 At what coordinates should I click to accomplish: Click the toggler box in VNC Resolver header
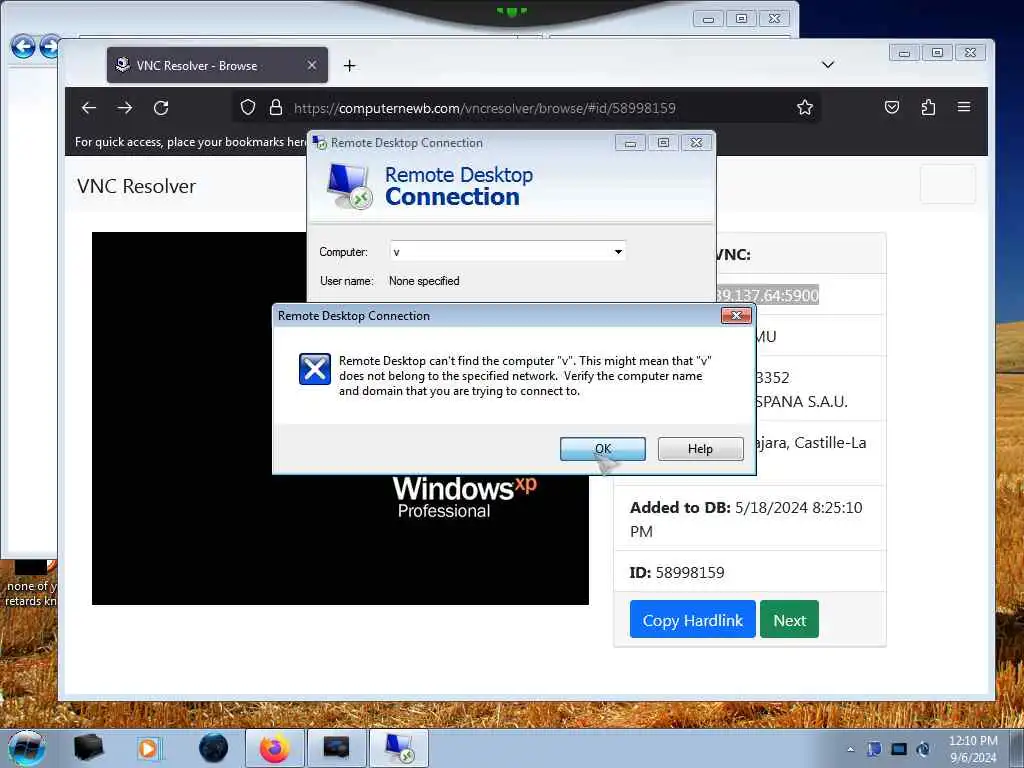pyautogui.click(x=948, y=184)
